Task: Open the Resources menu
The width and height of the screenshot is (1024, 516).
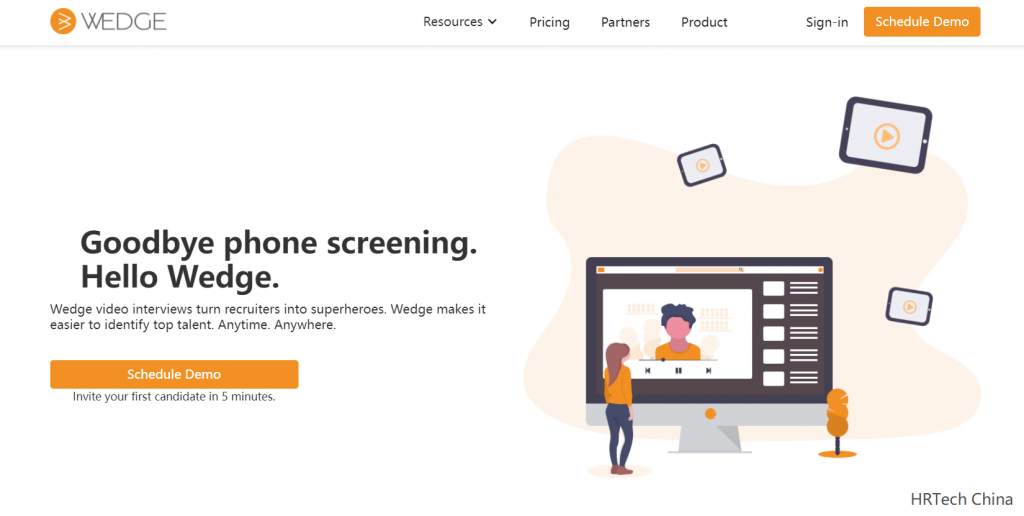Action: pos(460,22)
